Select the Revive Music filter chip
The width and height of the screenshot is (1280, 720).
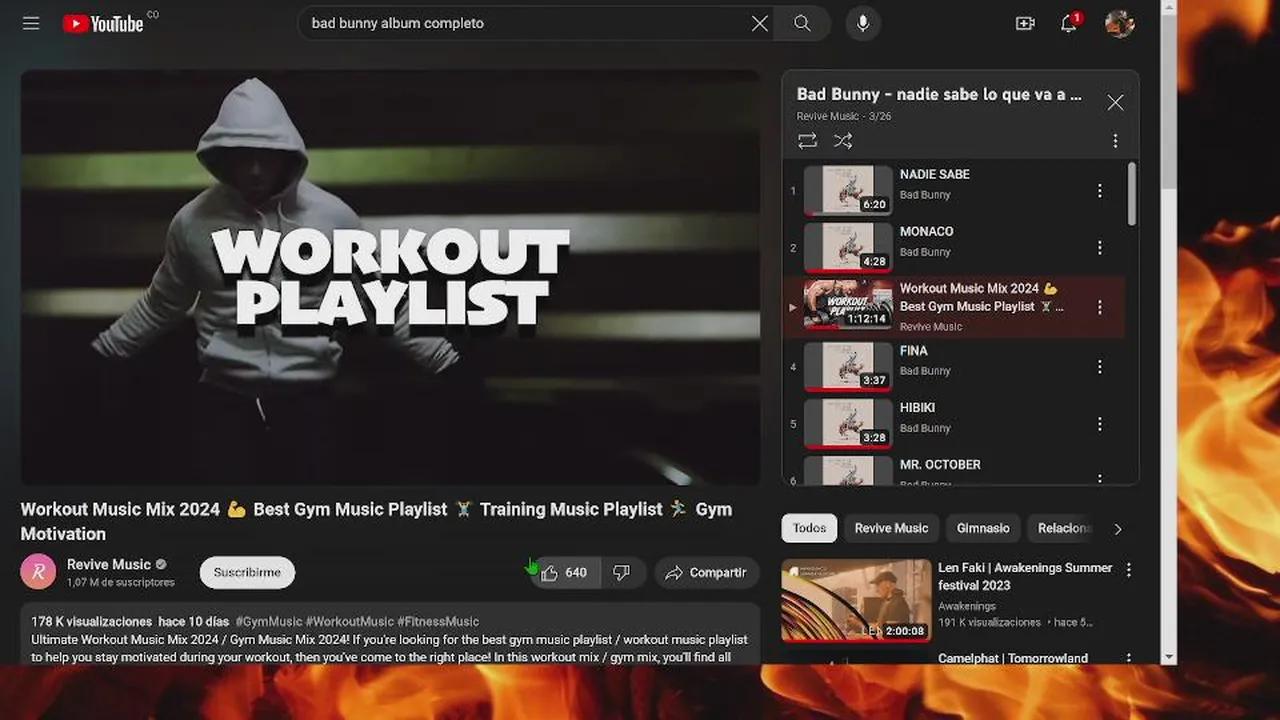tap(891, 528)
